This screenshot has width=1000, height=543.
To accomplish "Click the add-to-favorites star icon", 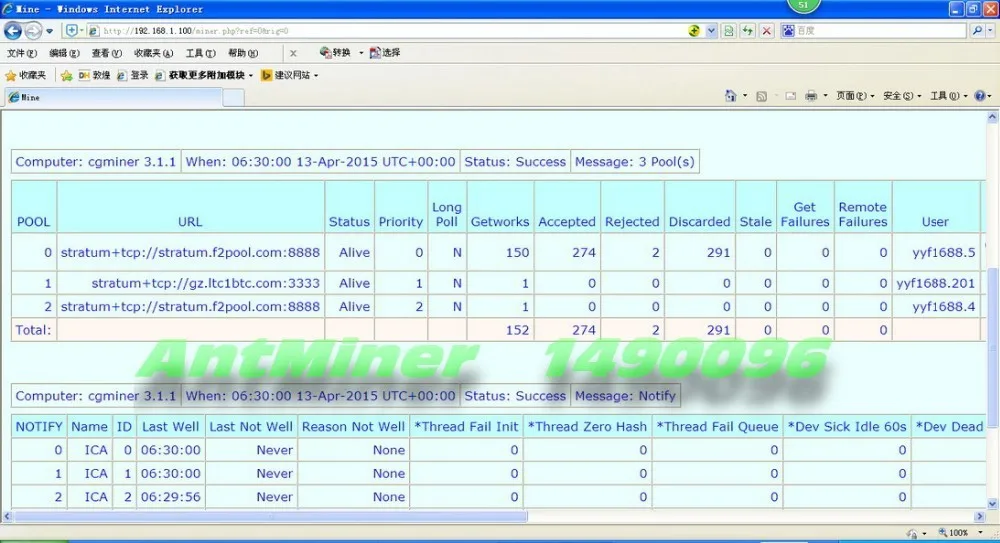I will click(66, 75).
